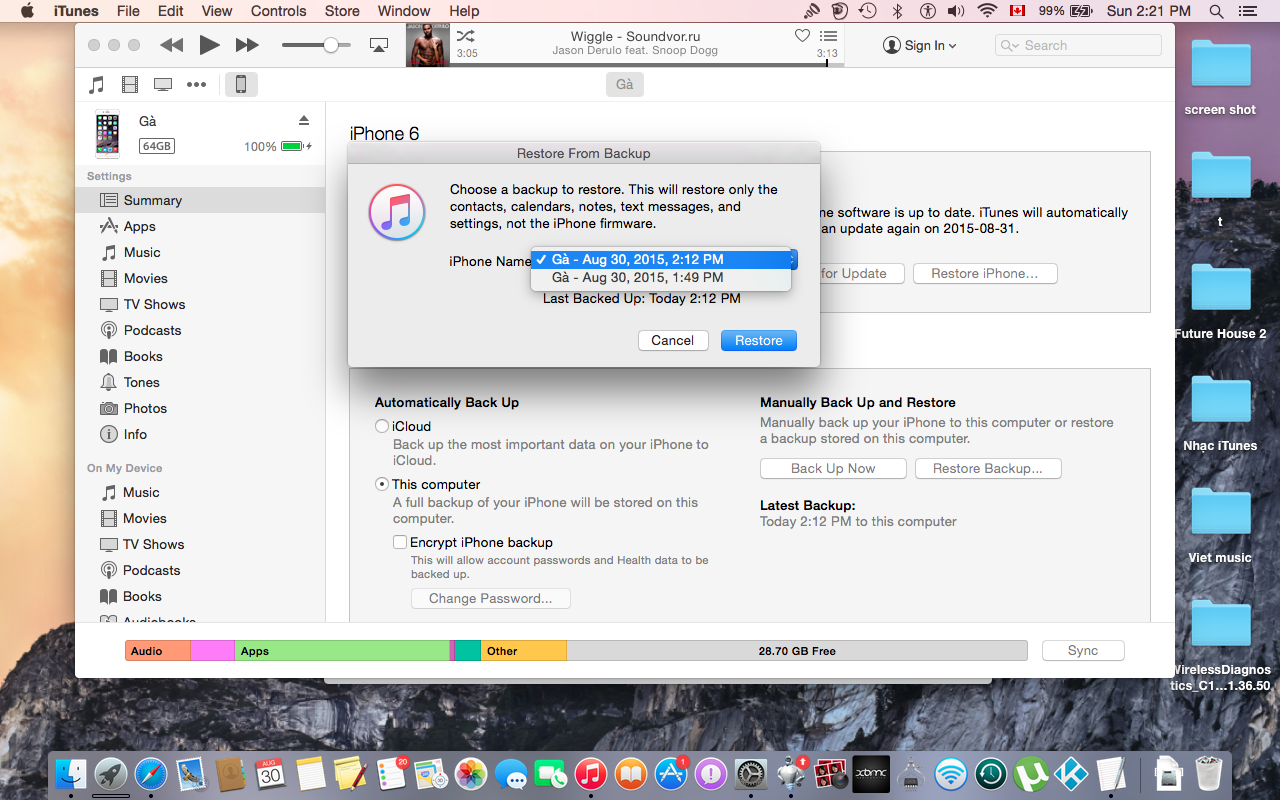Open Spotlight search in the menu bar

click(1216, 11)
